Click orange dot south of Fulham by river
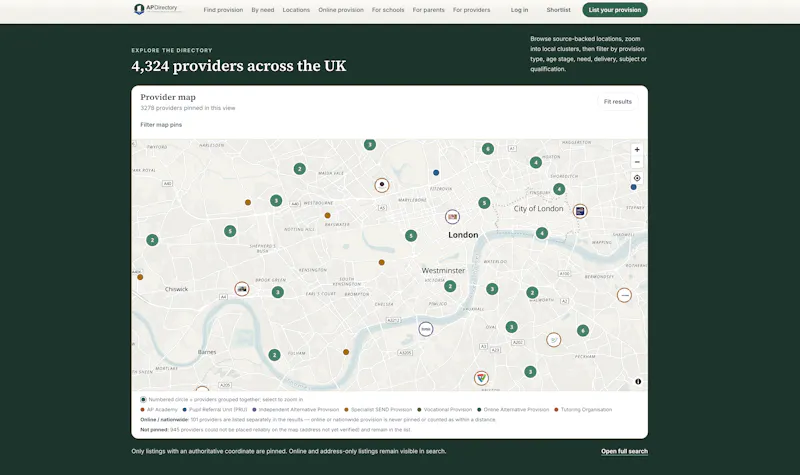 pyautogui.click(x=346, y=352)
